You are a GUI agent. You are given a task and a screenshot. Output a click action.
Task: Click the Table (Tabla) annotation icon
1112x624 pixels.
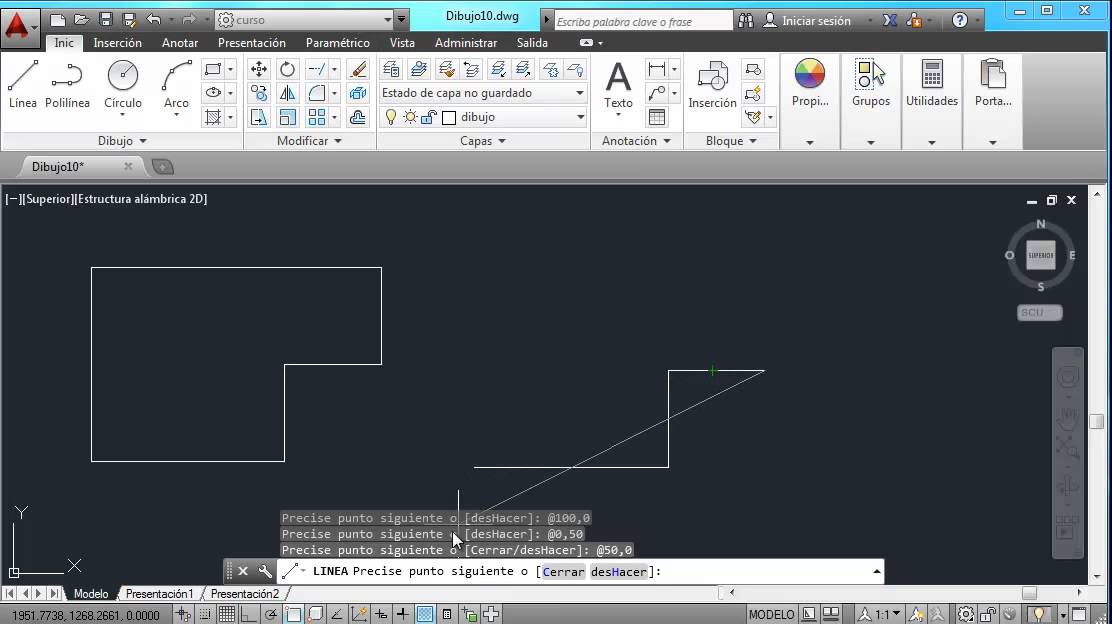[657, 117]
